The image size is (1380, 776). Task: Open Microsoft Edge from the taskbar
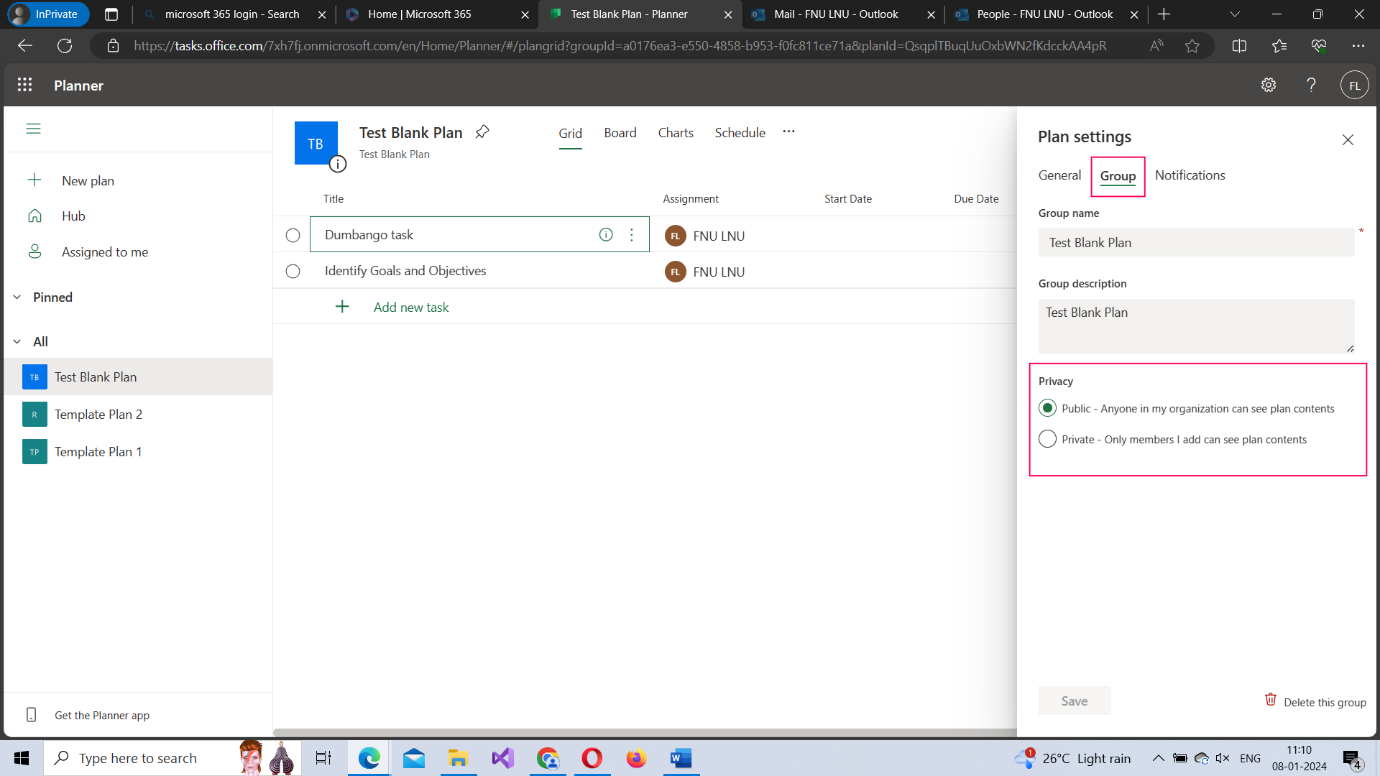[370, 758]
